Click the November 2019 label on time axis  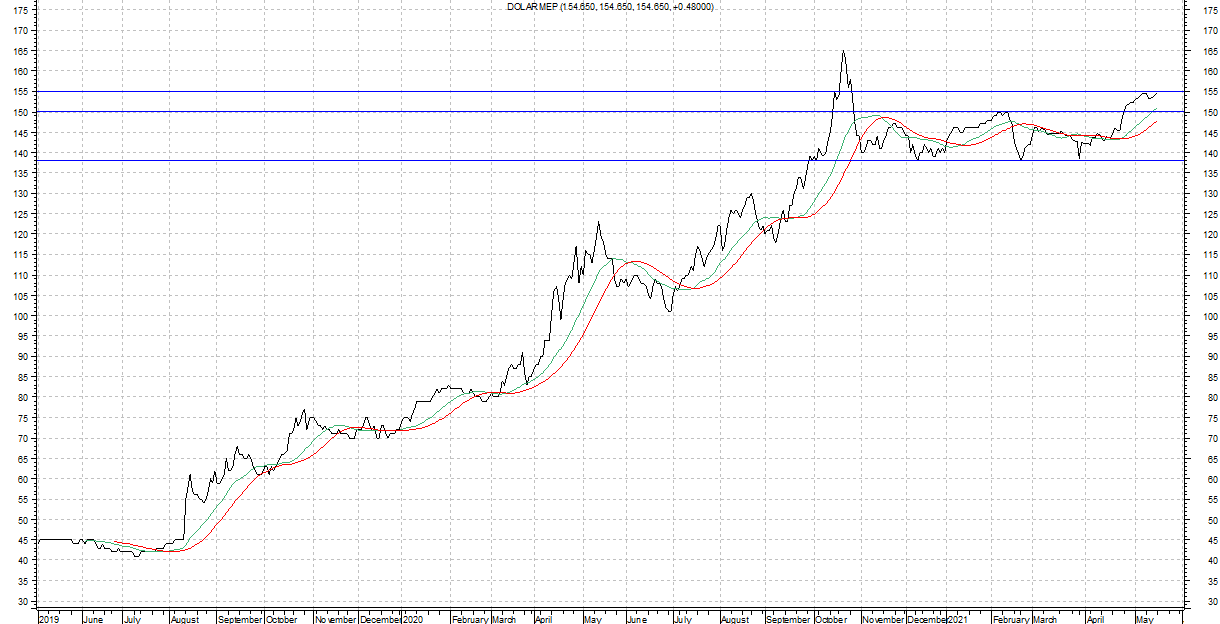pyautogui.click(x=336, y=619)
